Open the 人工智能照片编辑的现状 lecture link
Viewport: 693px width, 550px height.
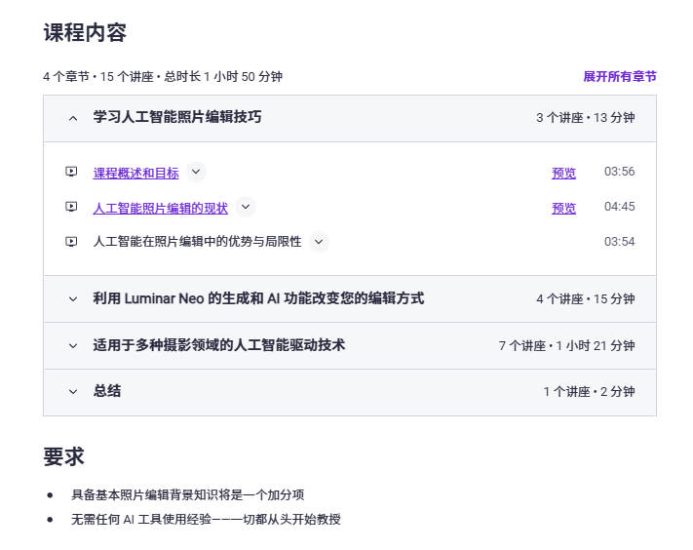point(160,208)
